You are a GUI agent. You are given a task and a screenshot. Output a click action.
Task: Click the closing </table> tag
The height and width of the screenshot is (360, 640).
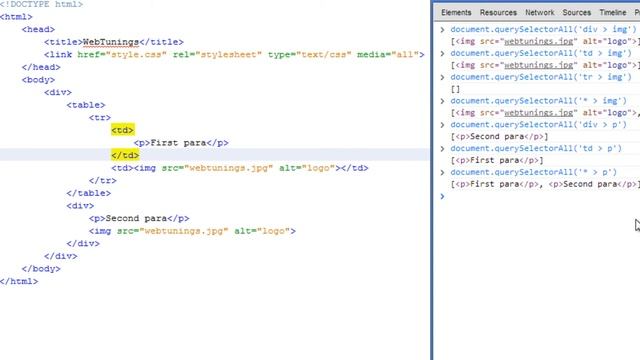click(89, 193)
